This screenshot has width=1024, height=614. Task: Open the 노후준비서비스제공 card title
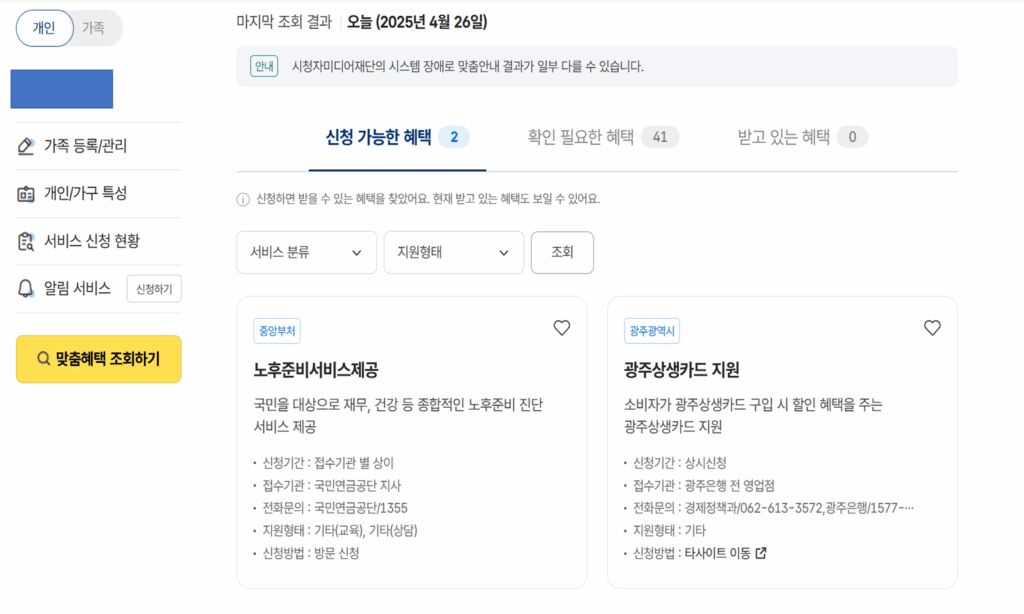coord(316,370)
